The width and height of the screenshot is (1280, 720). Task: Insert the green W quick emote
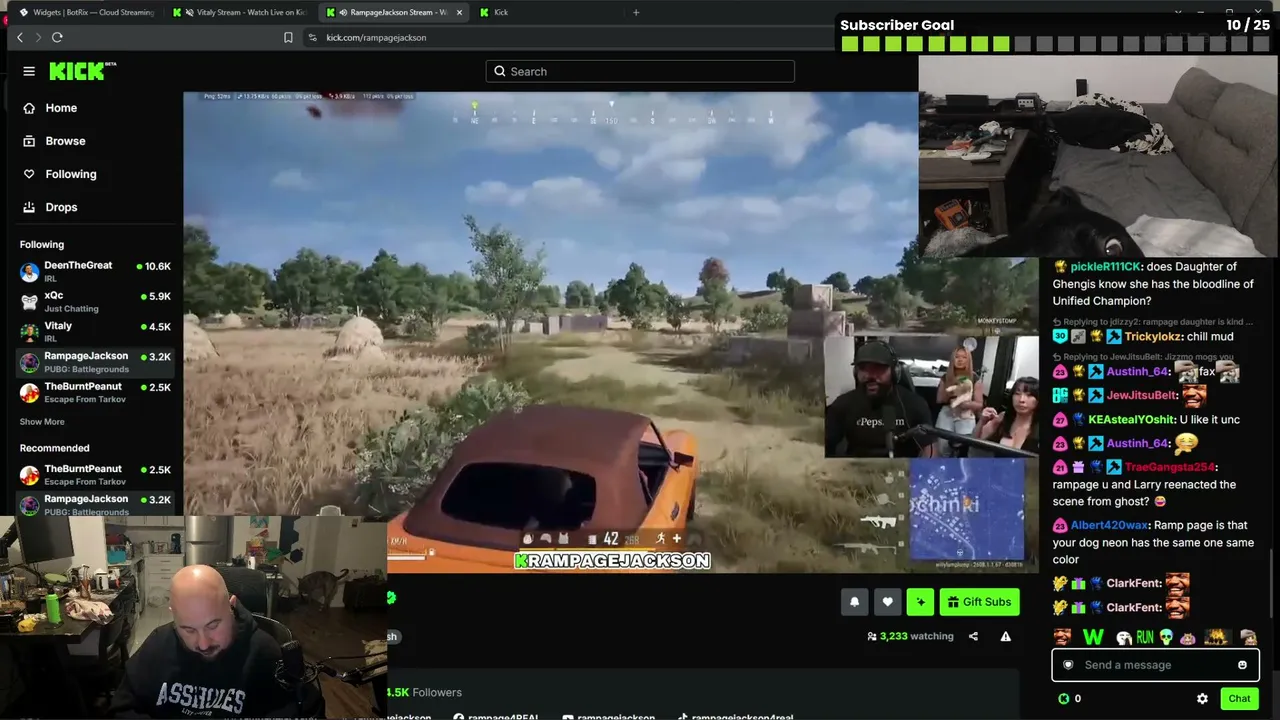pos(1093,636)
